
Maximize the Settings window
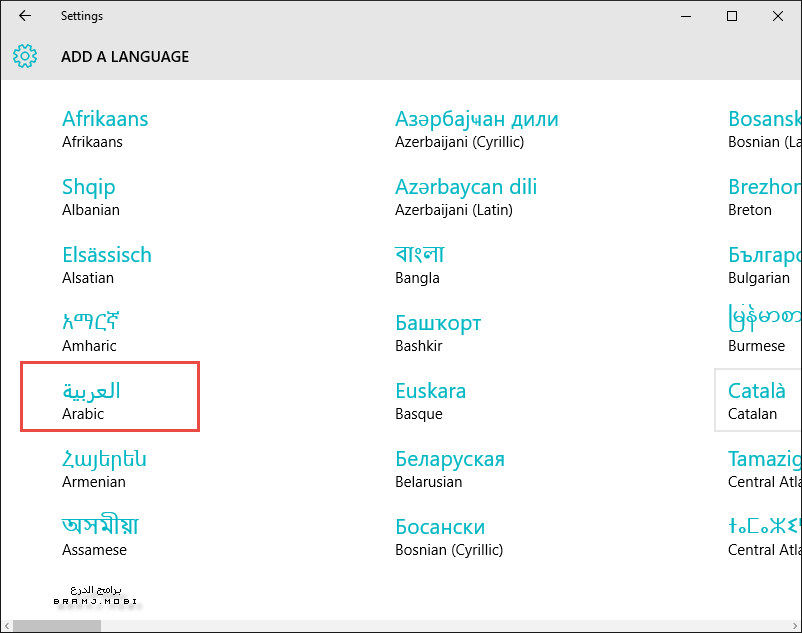732,16
